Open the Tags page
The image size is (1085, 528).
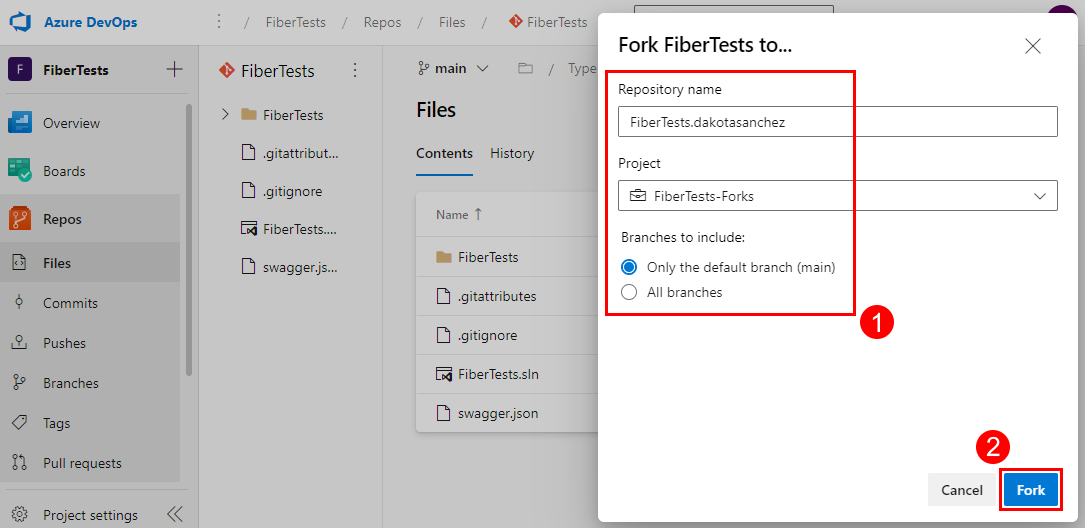(x=56, y=423)
